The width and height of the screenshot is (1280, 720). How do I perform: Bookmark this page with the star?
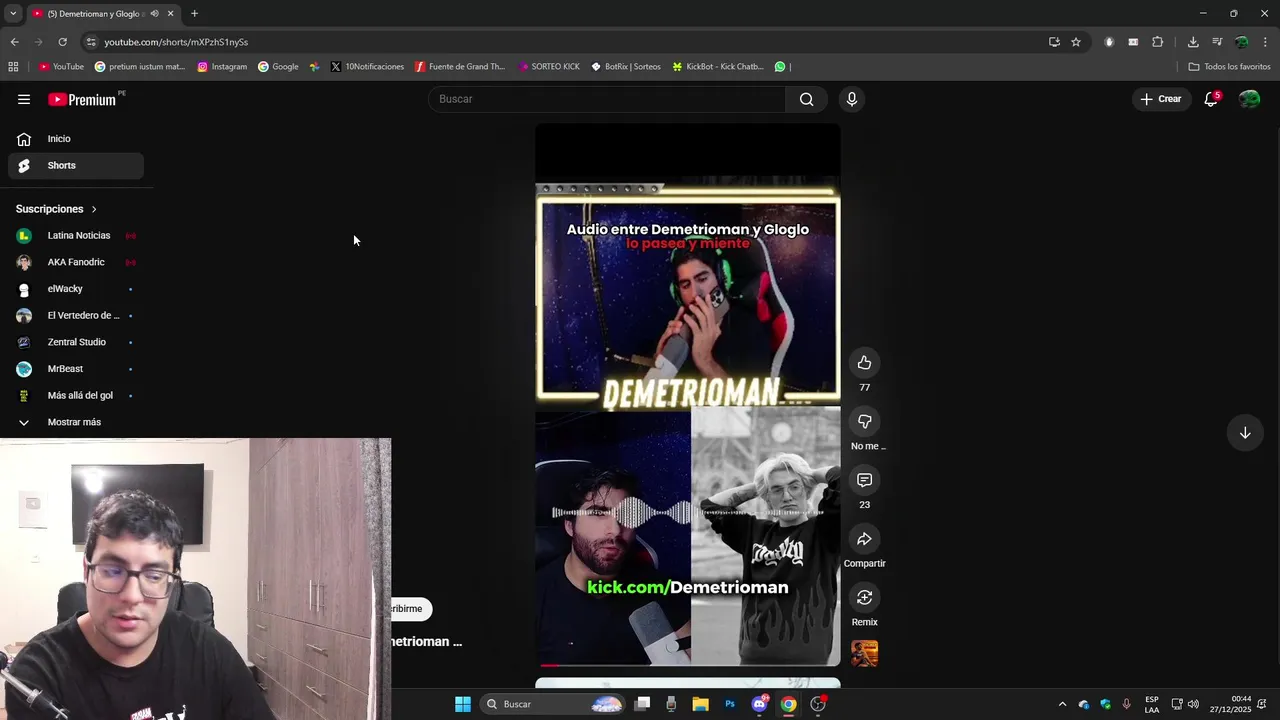(1076, 42)
